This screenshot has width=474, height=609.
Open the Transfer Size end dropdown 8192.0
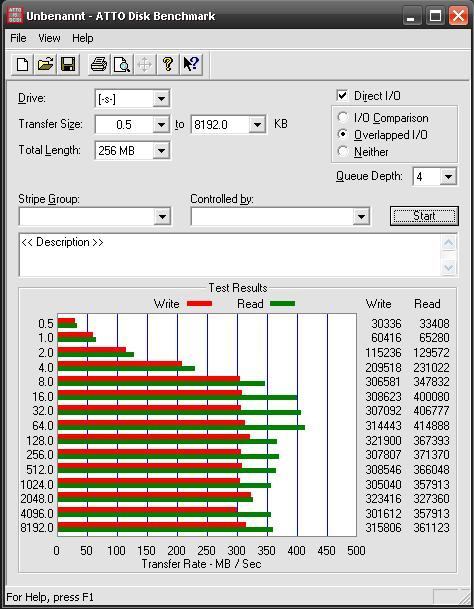coord(257,125)
